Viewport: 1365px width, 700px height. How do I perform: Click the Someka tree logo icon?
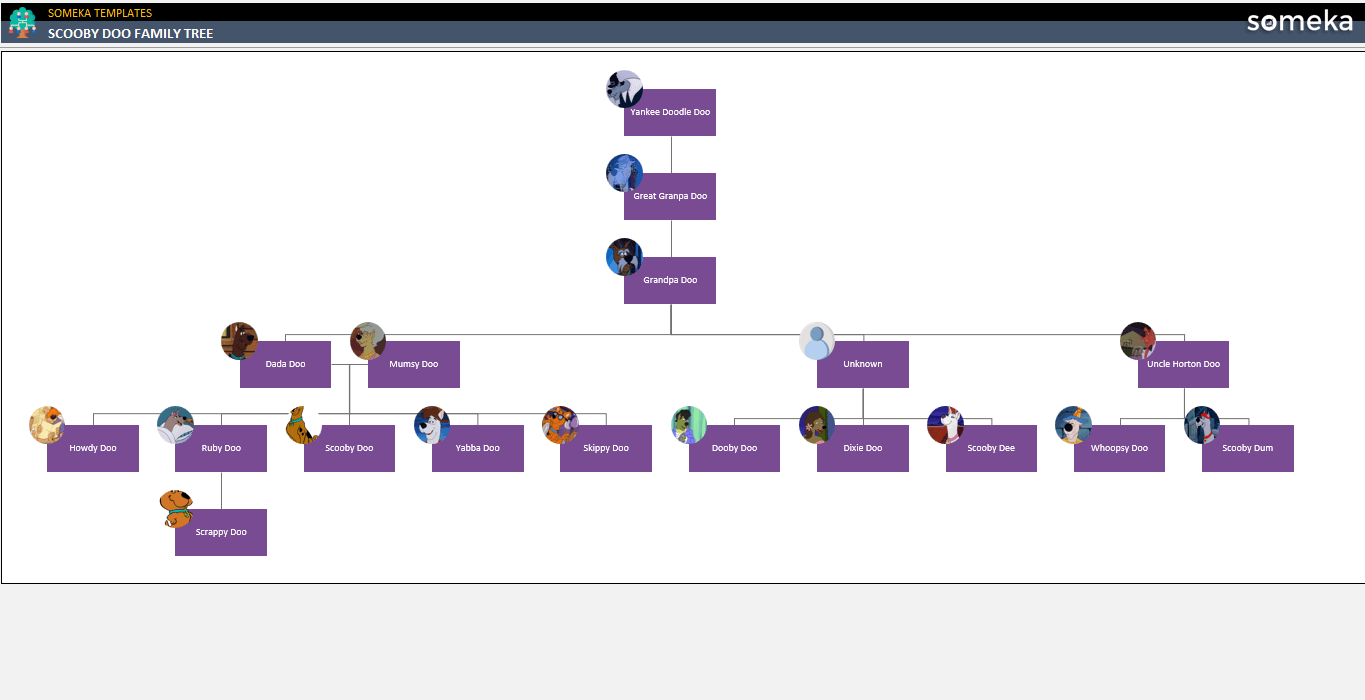pyautogui.click(x=22, y=22)
